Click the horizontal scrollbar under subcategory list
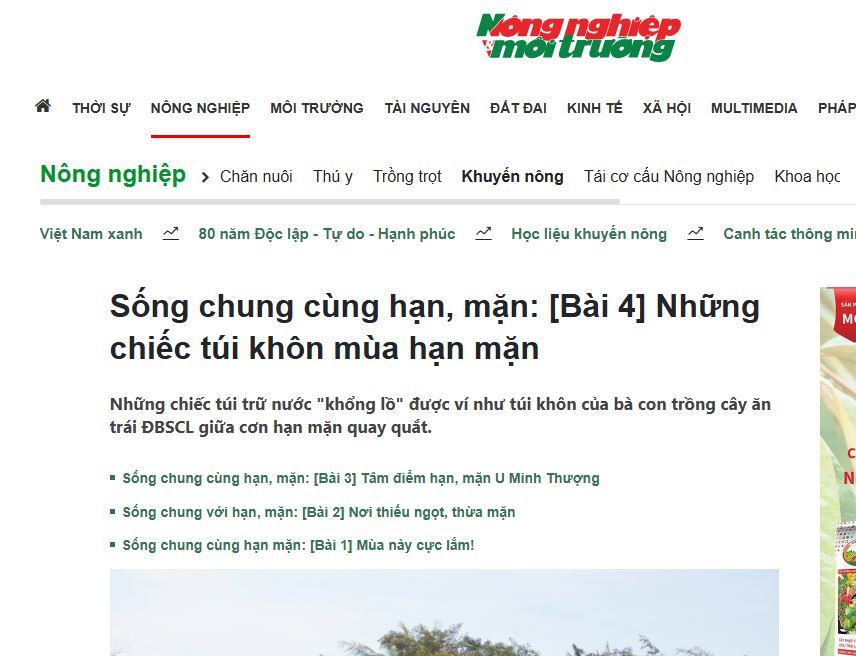This screenshot has height=656, width=856. 330,201
